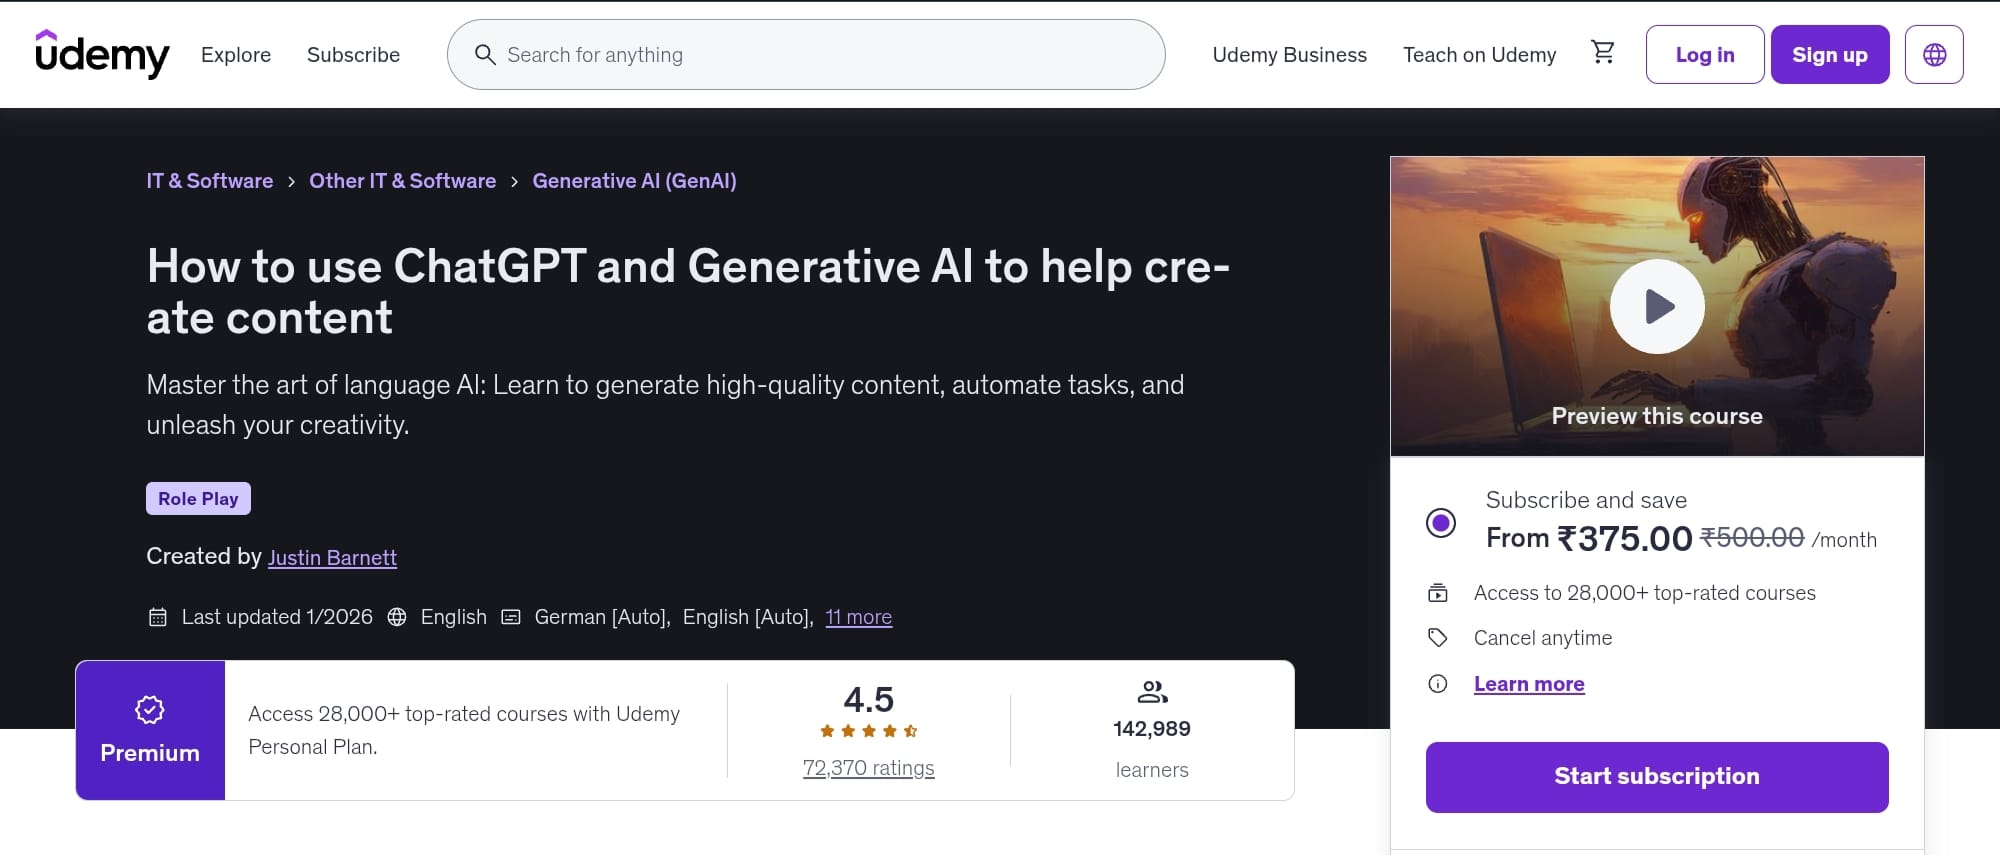Click the closed captions icon beside German
Viewport: 2000px width, 855px height.
click(511, 617)
